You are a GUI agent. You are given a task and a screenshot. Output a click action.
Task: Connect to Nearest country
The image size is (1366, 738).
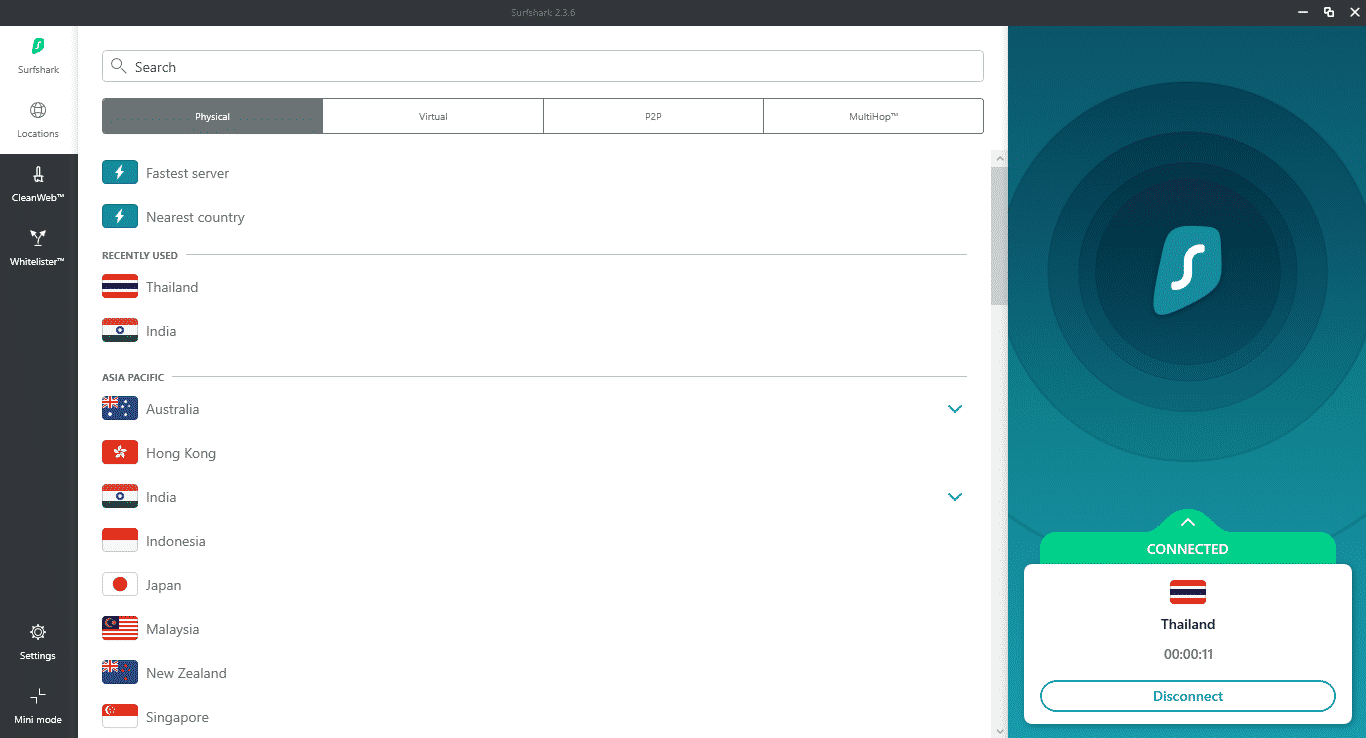coord(534,217)
